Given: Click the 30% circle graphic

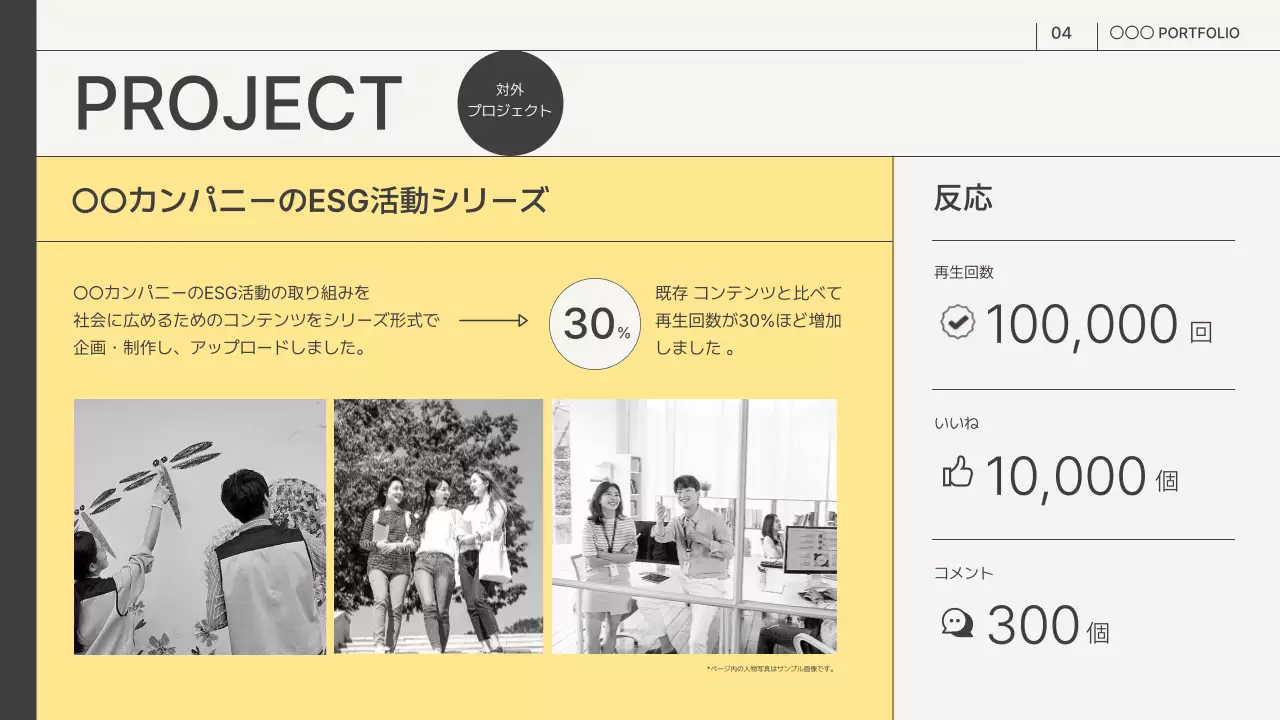Looking at the screenshot, I should [x=595, y=324].
